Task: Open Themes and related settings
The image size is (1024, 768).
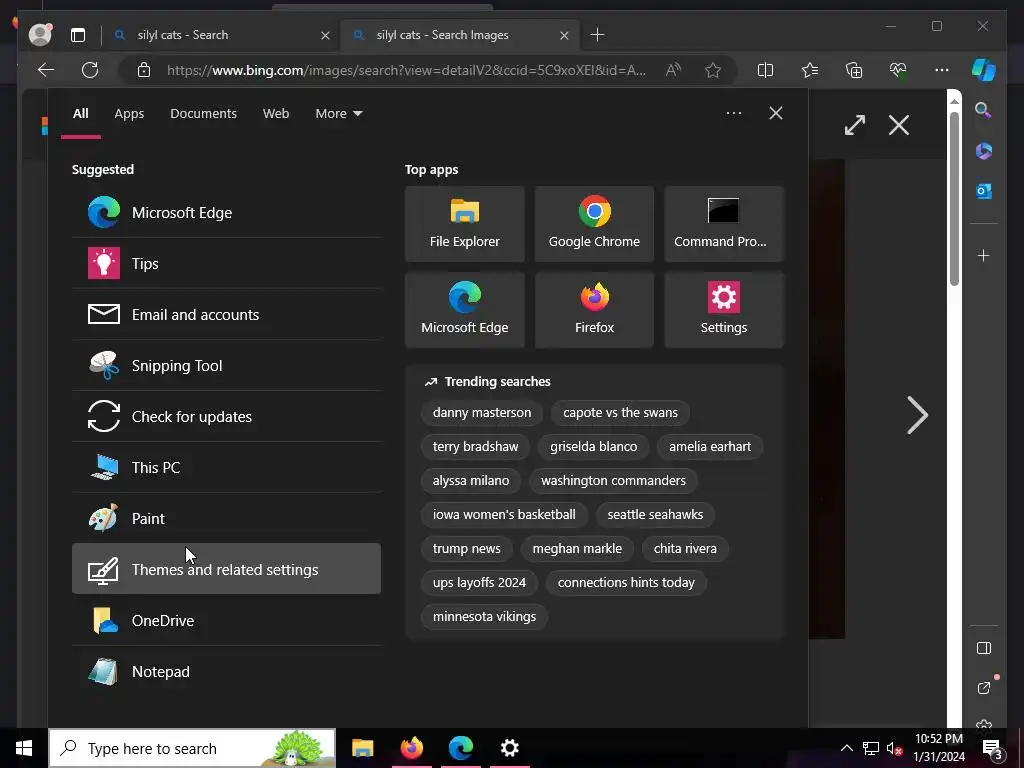Action: [x=226, y=569]
